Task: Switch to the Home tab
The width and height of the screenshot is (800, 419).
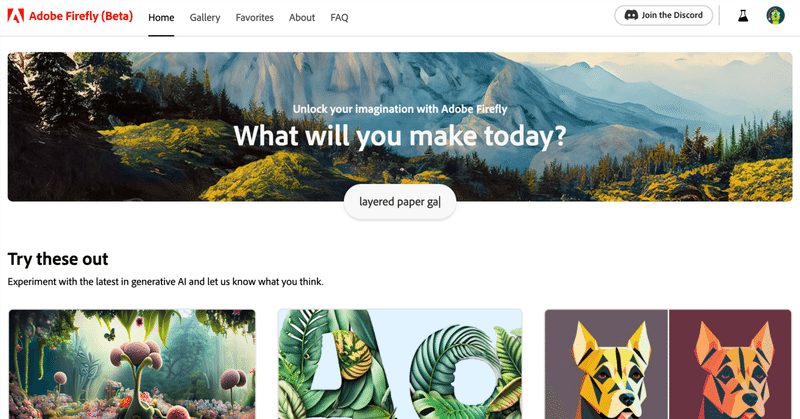Action: (161, 17)
